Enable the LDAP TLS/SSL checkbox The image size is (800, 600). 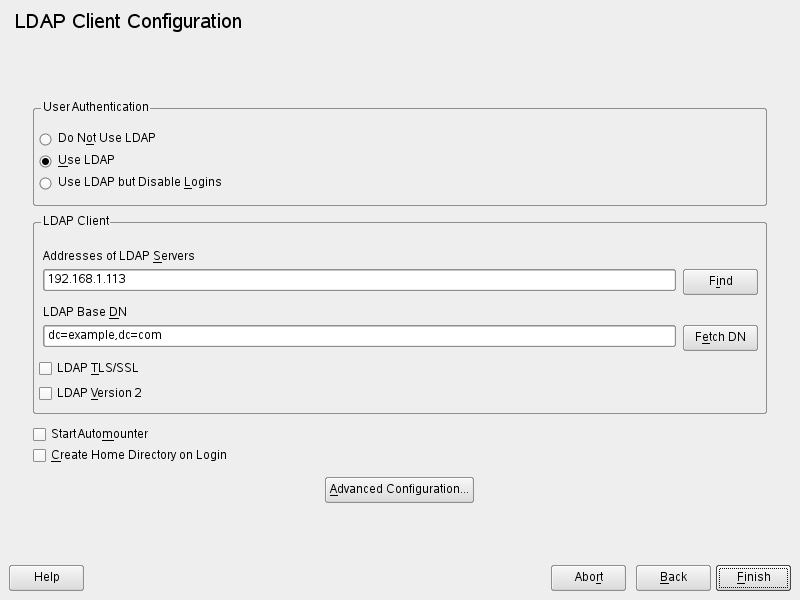(x=46, y=369)
